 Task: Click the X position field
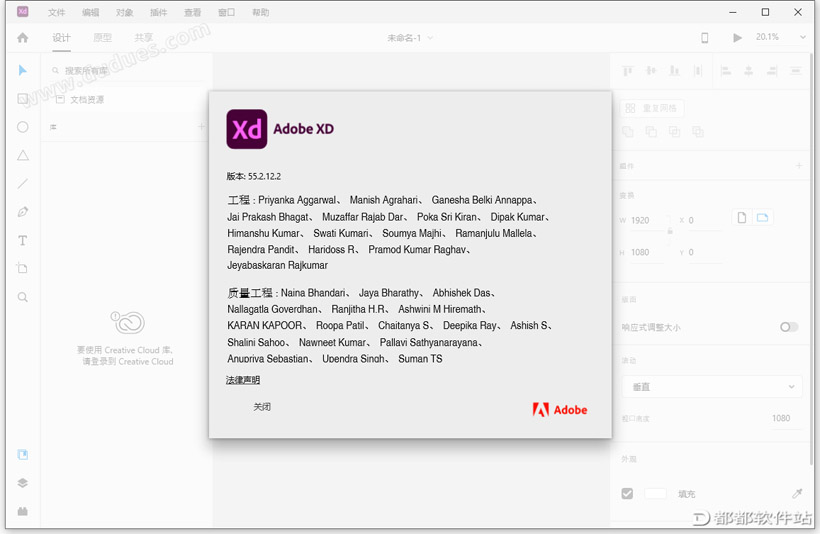pos(705,220)
